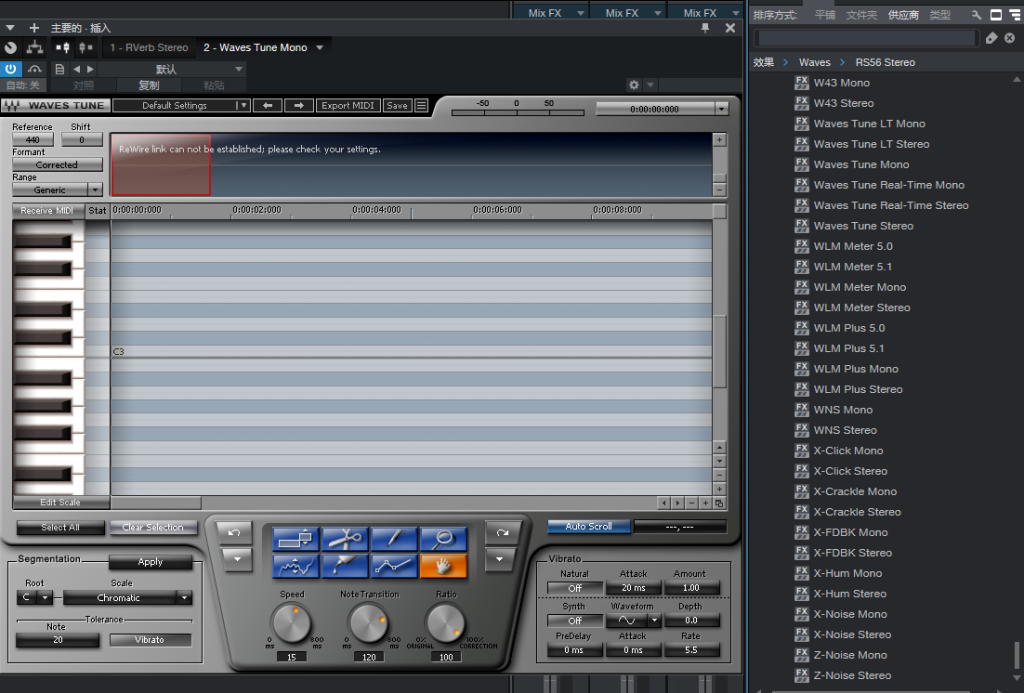Viewport: 1024px width, 693px height.
Task: Select the Glue tool
Action: [x=345, y=566]
